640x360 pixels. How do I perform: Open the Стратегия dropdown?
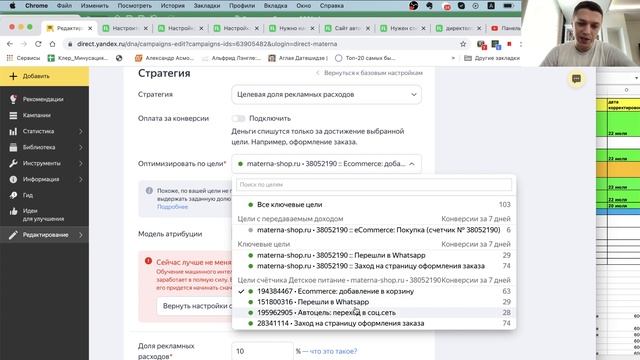pos(326,94)
